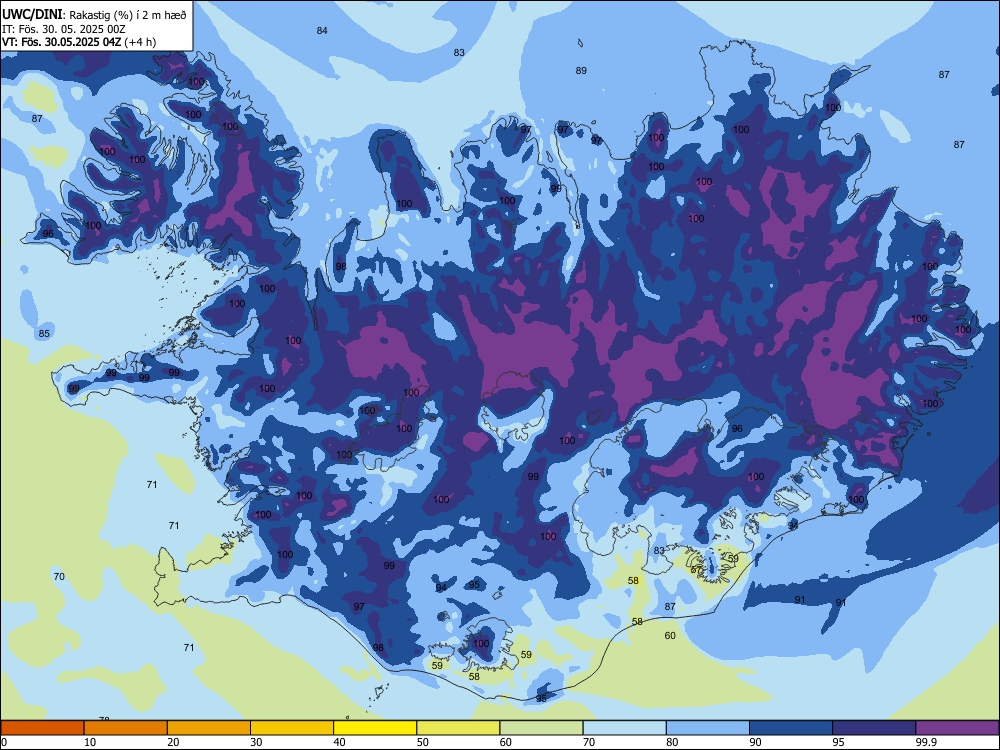Select the pale yellow 50–60 legend band

pos(459,728)
